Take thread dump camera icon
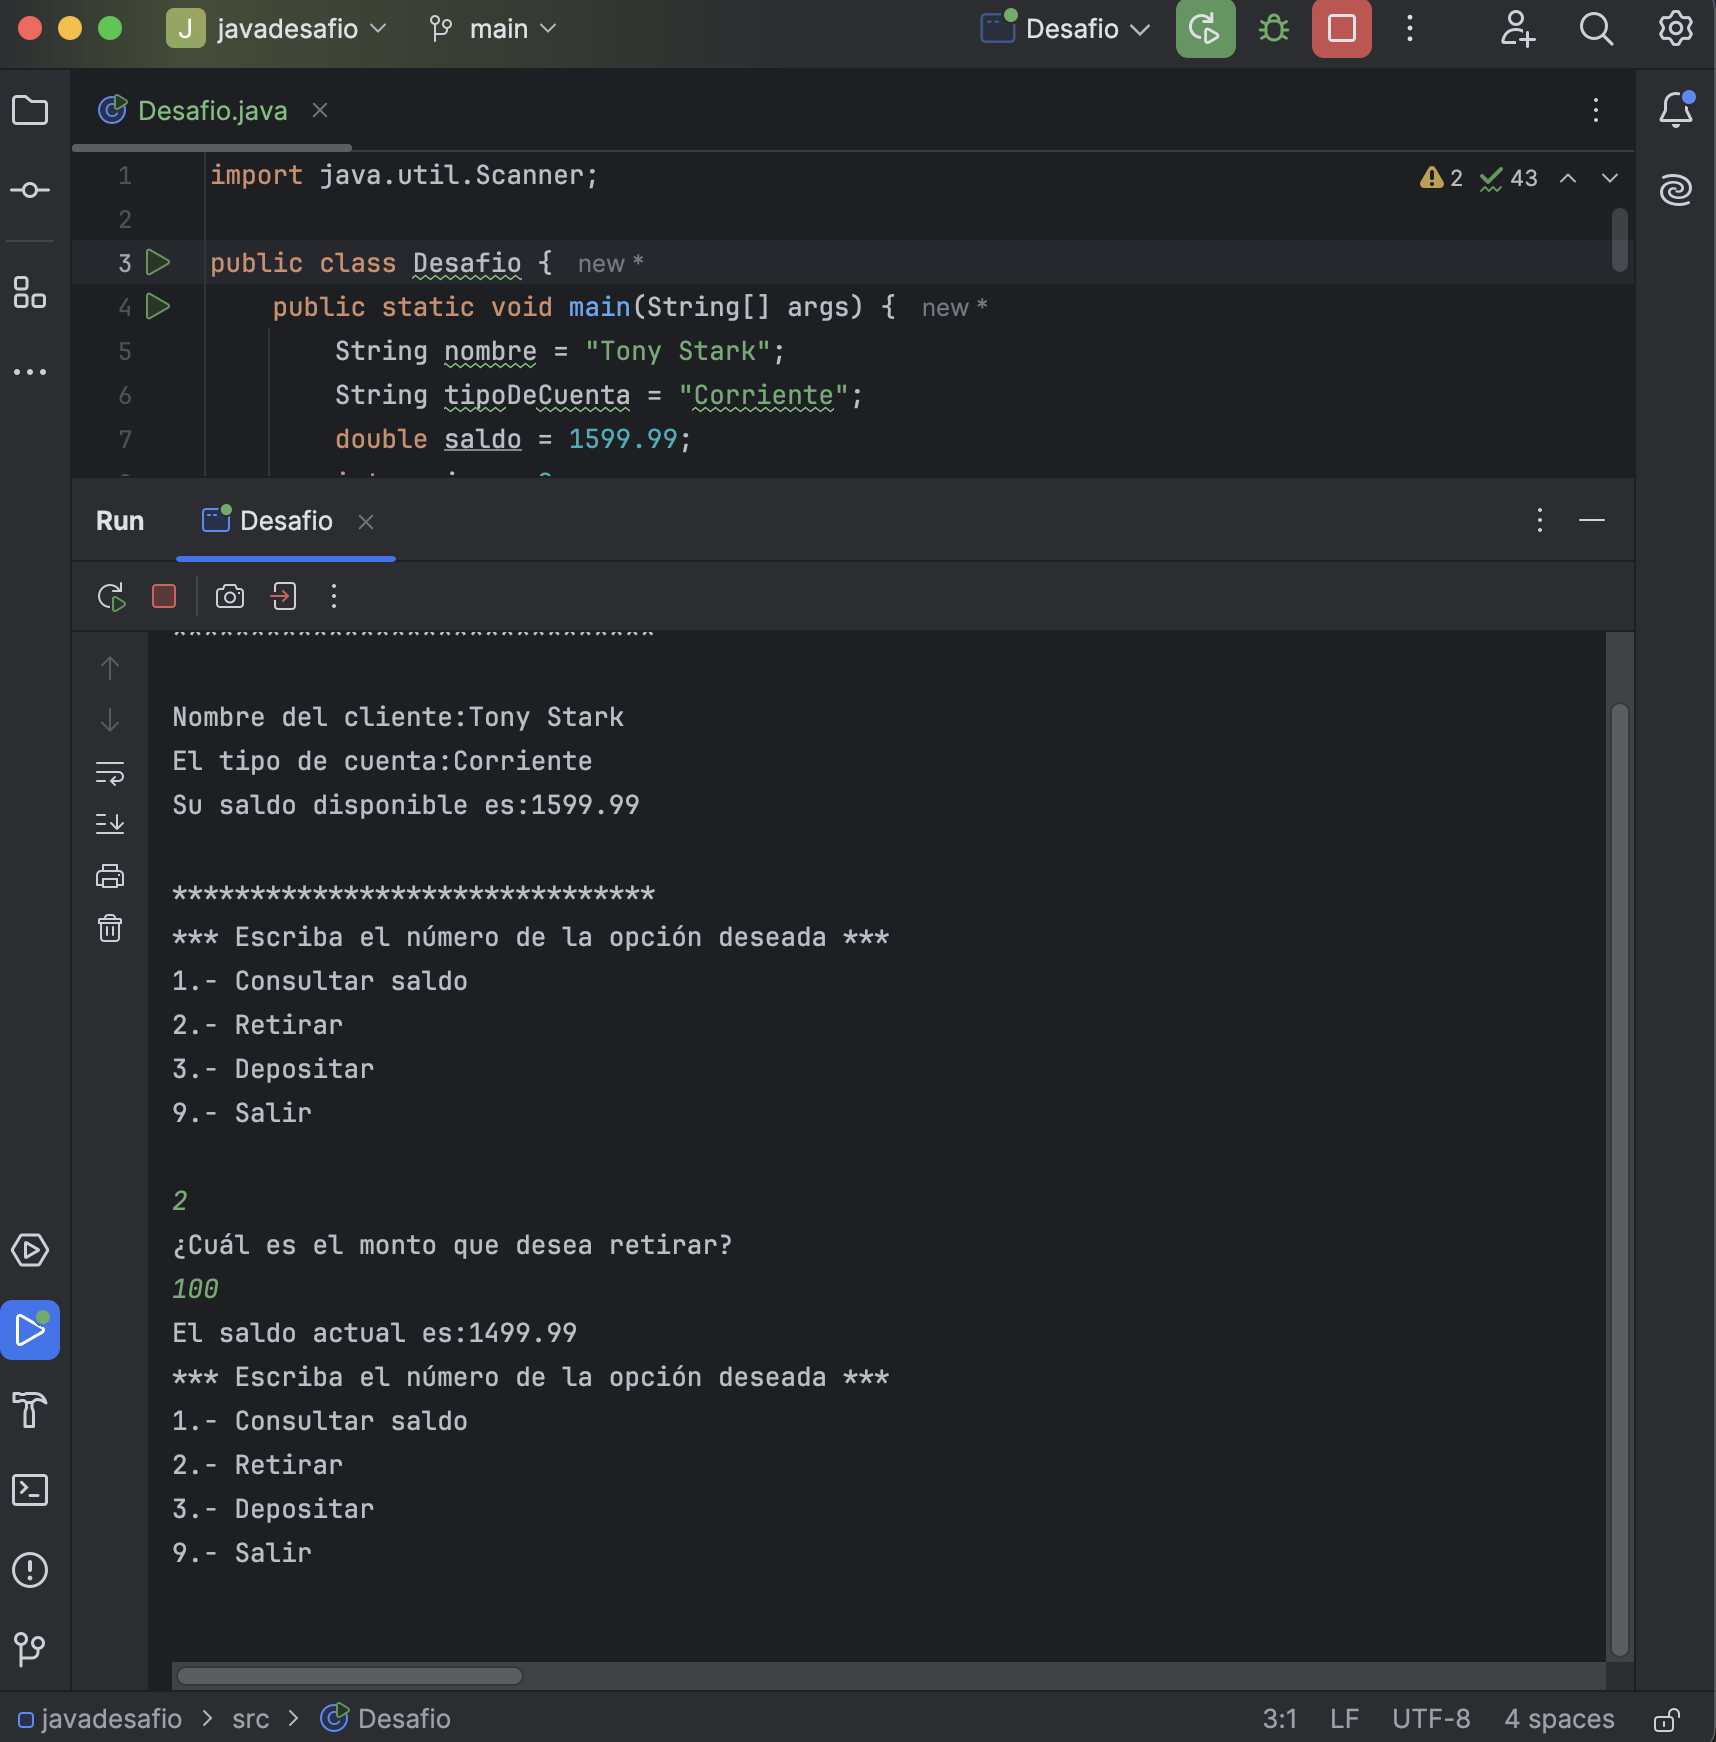The image size is (1716, 1742). tap(230, 597)
